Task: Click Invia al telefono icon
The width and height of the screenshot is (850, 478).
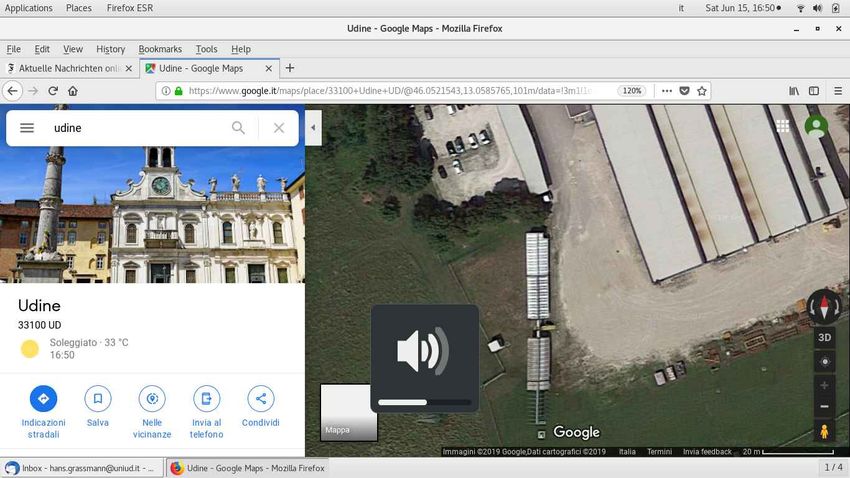Action: pos(207,399)
